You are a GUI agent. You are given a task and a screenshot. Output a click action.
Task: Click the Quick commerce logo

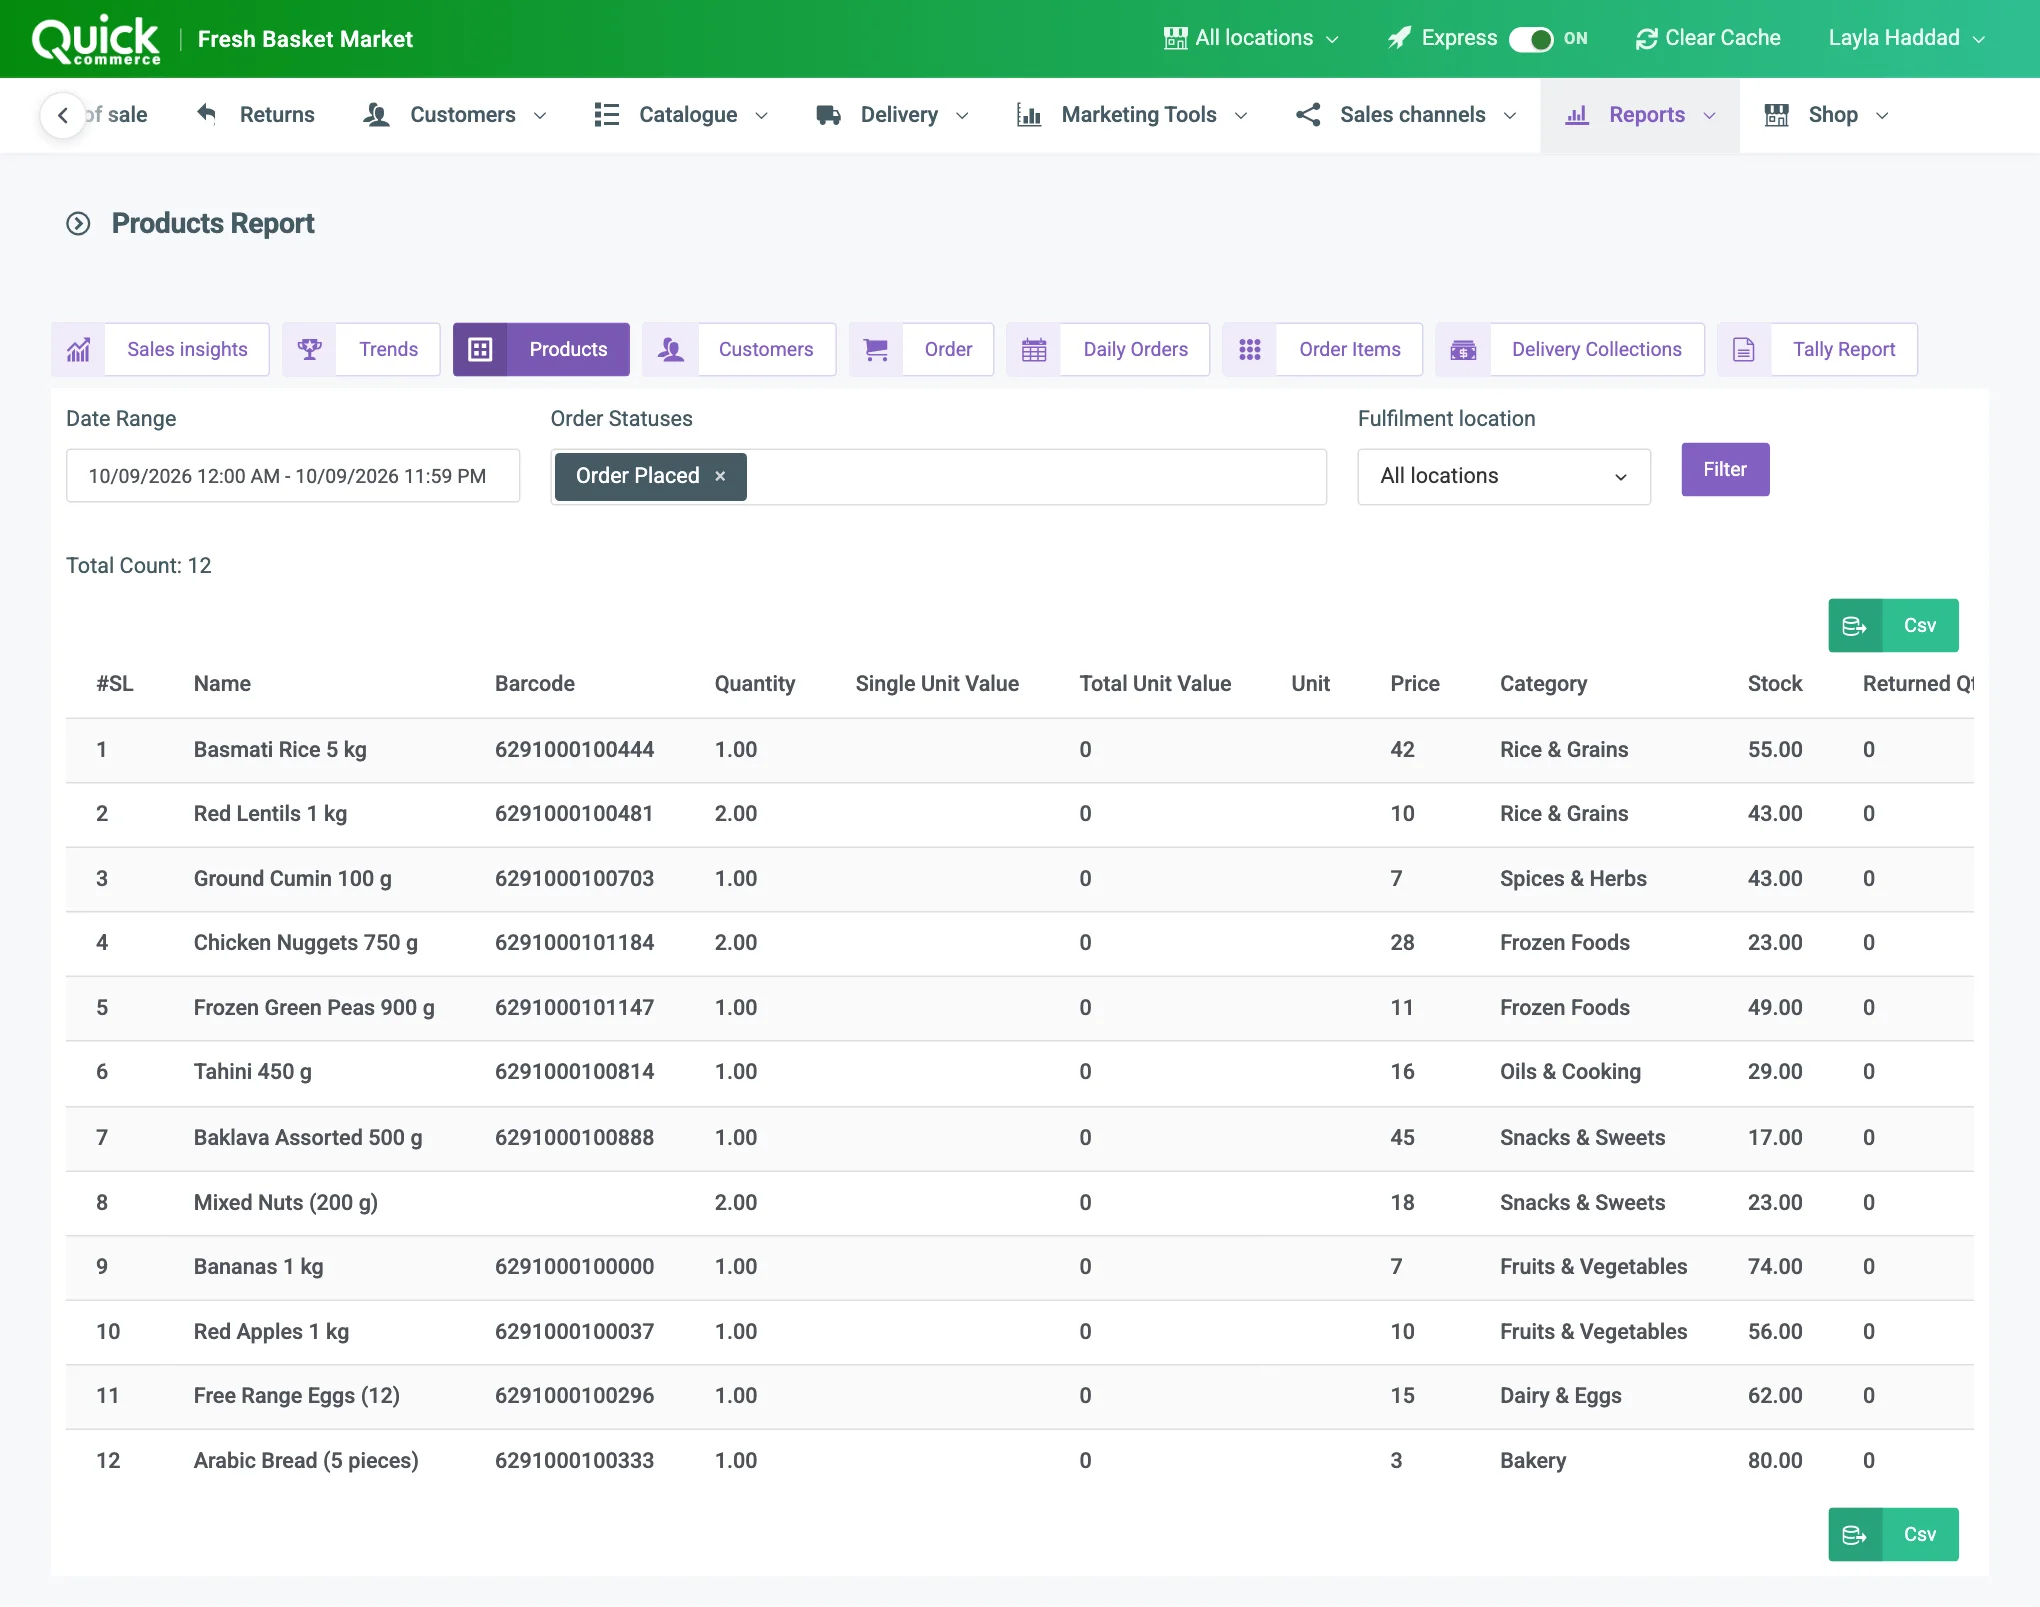(x=96, y=40)
